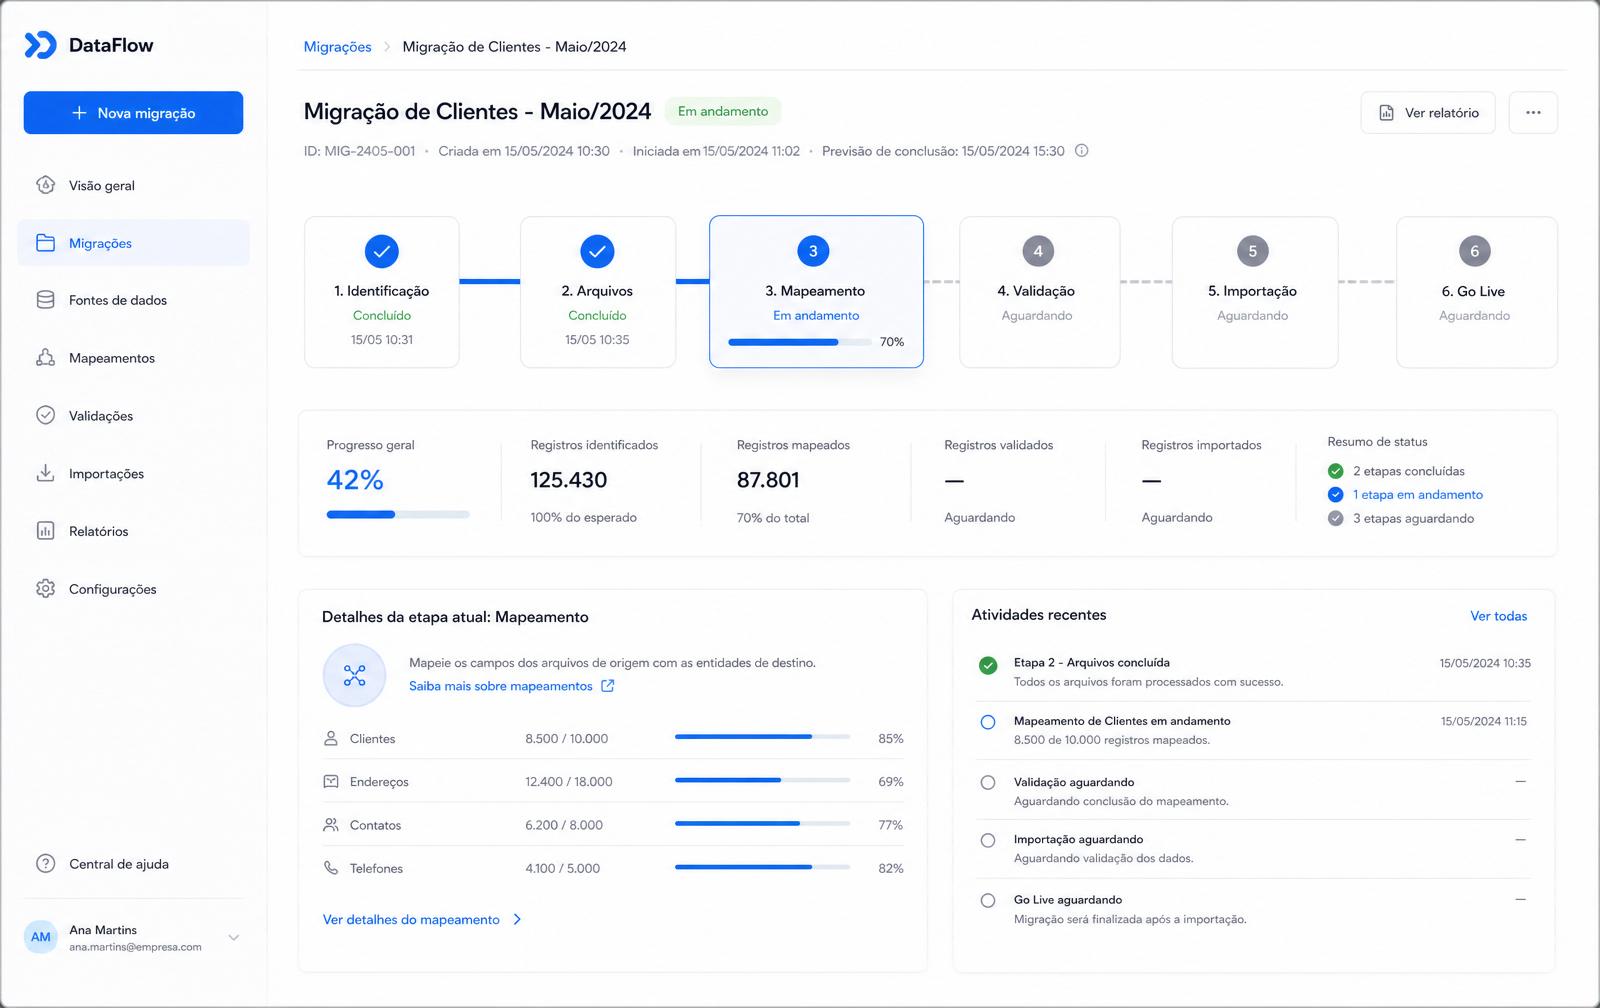Click the Telefones phone icon

331,868
